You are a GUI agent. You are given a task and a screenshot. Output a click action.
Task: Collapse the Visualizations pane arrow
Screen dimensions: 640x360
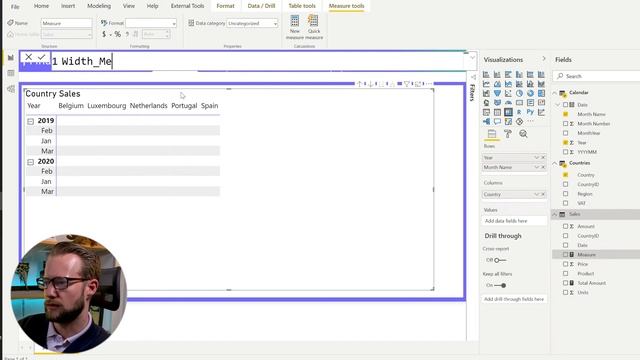point(544,59)
